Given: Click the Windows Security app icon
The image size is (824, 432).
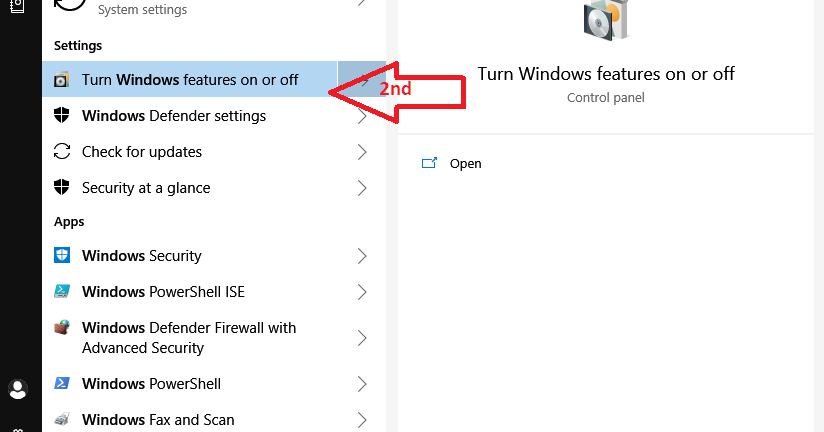Looking at the screenshot, I should tap(62, 255).
